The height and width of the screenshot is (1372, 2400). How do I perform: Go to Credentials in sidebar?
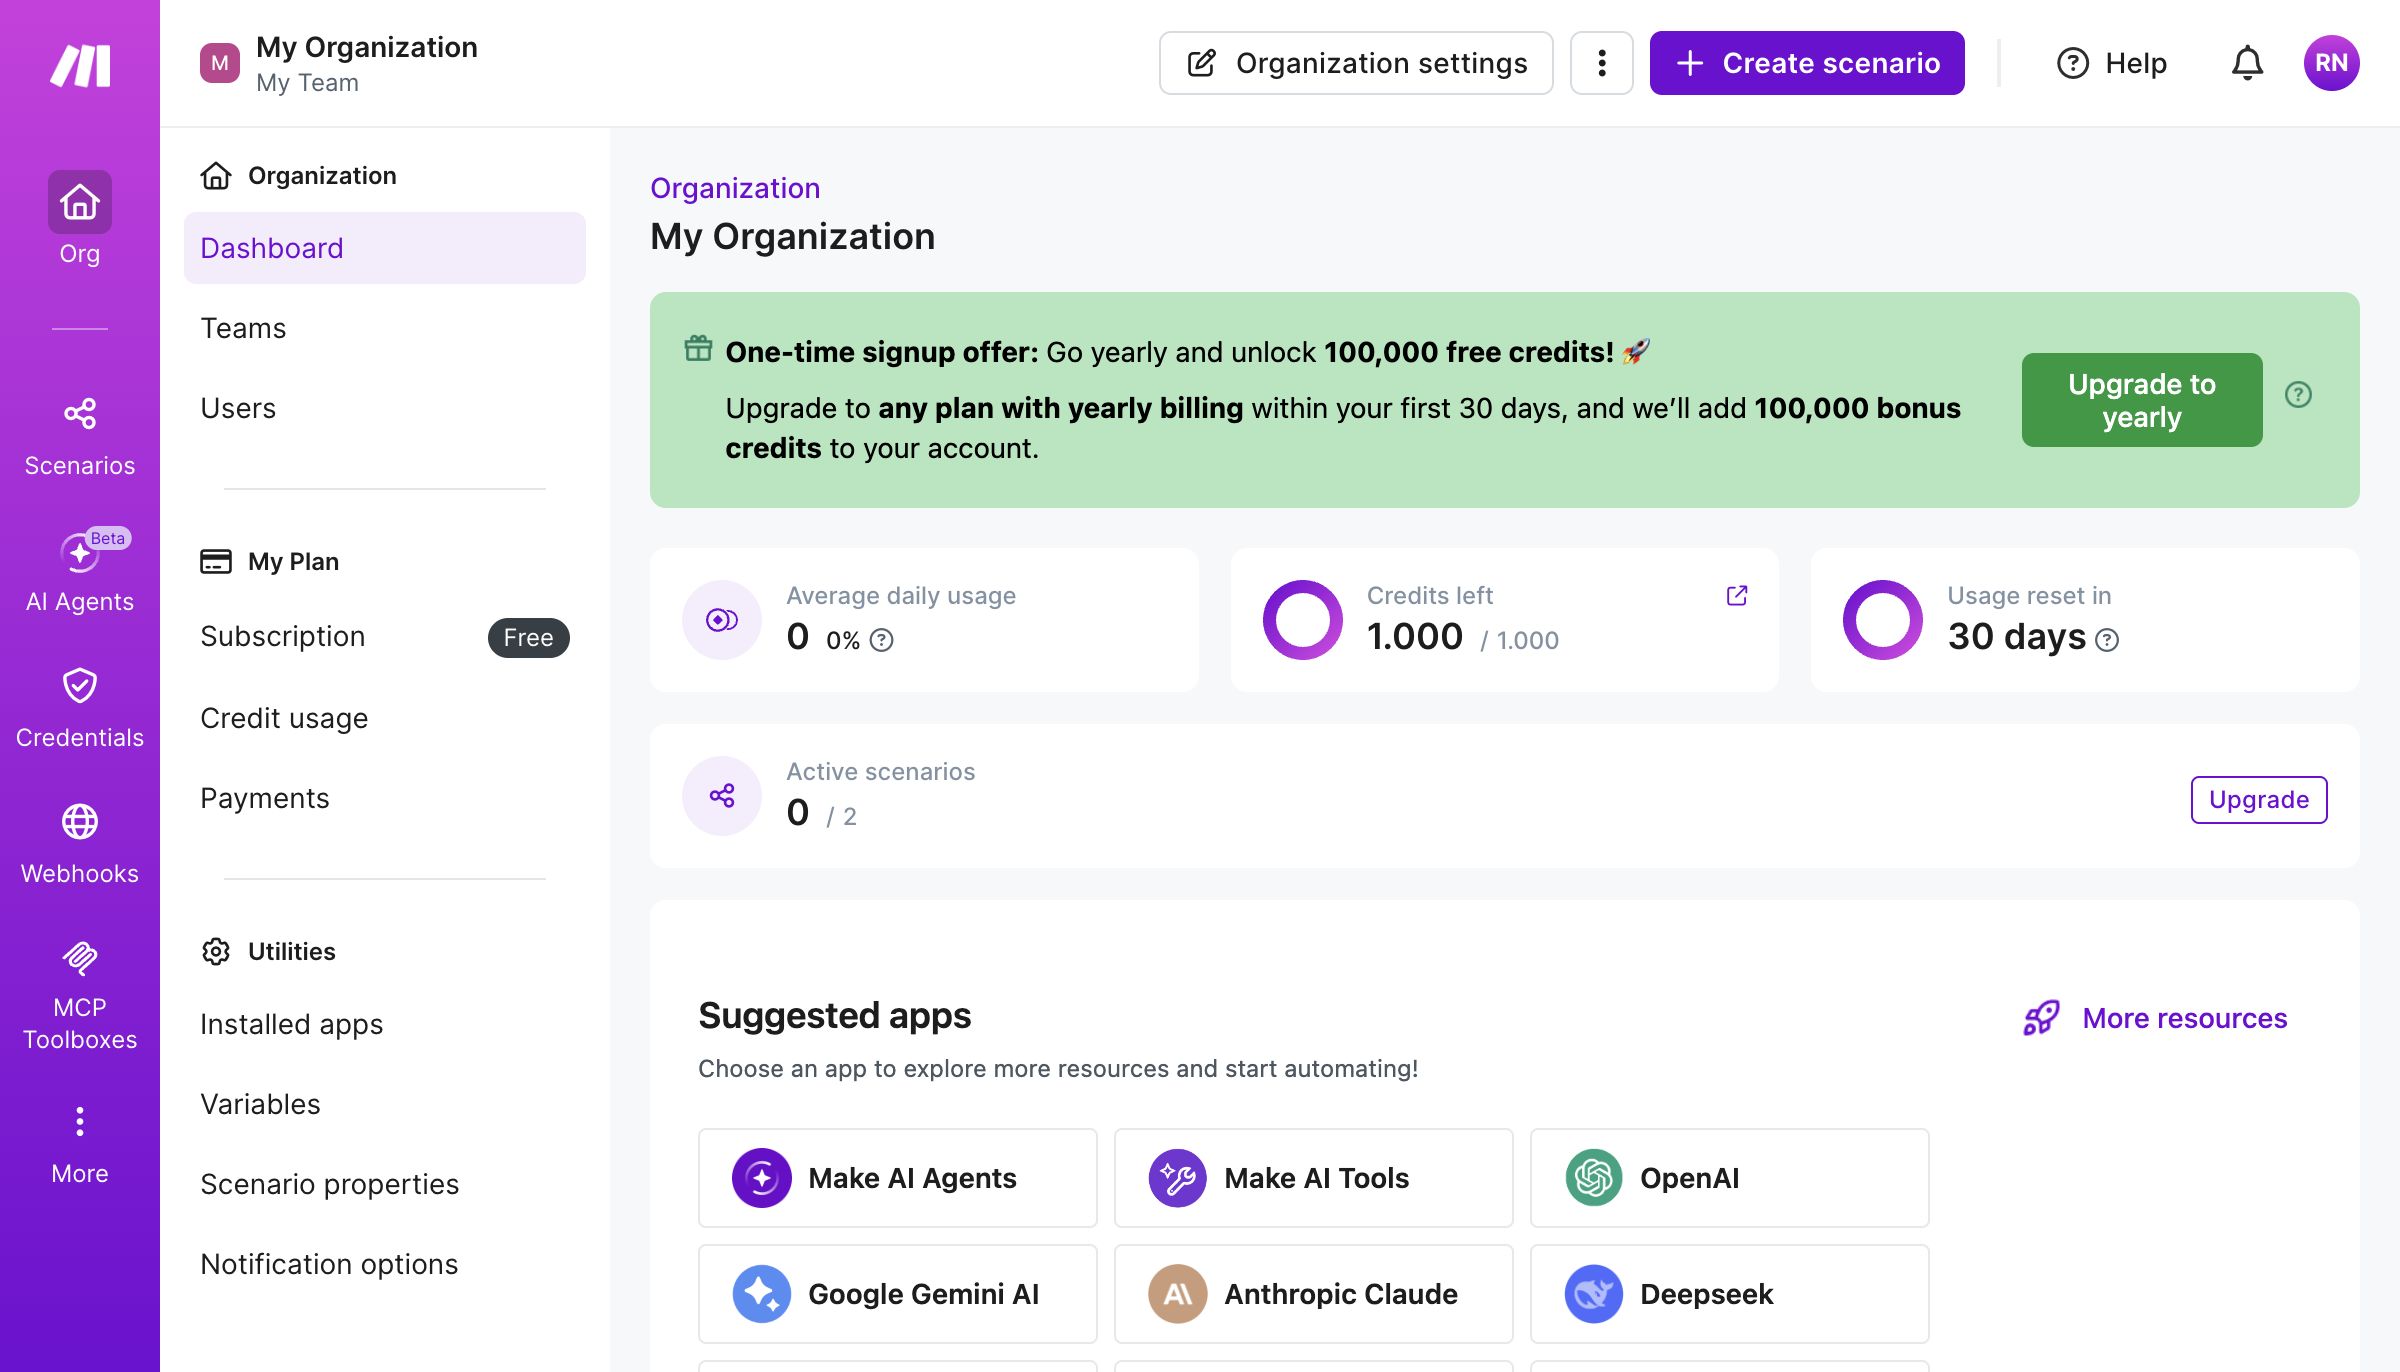(80, 709)
